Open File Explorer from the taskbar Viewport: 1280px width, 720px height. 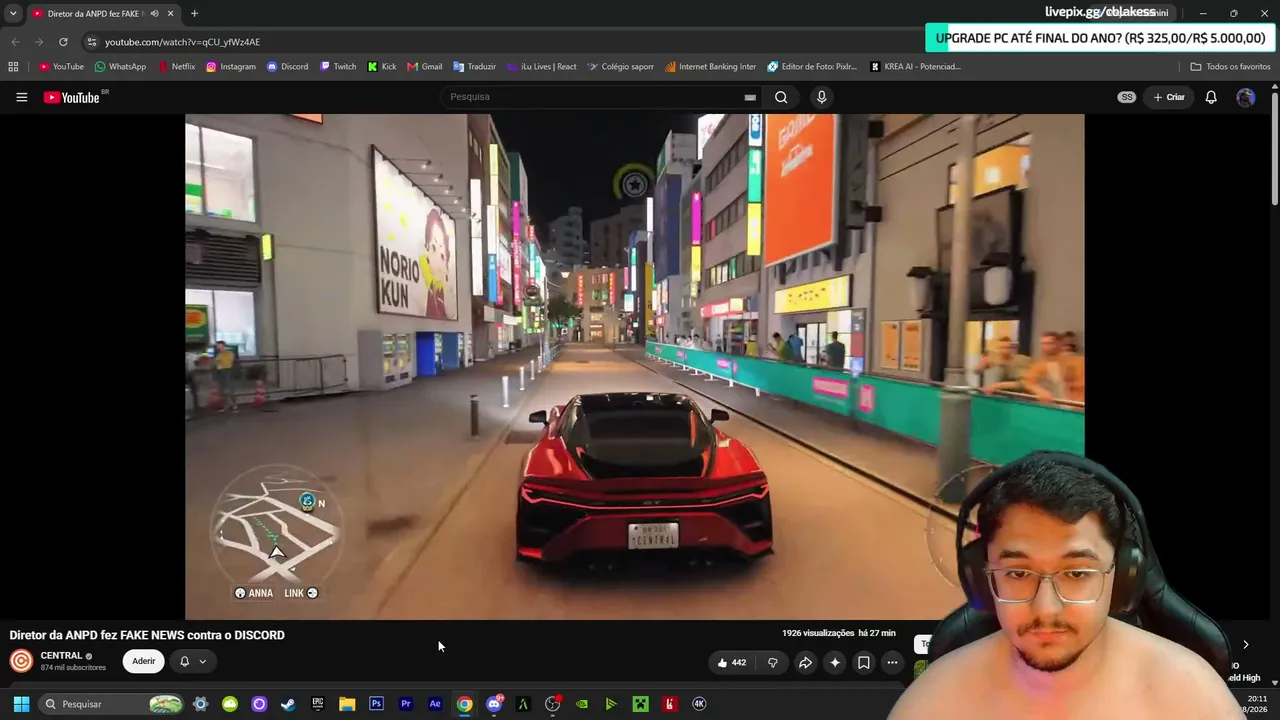(347, 704)
